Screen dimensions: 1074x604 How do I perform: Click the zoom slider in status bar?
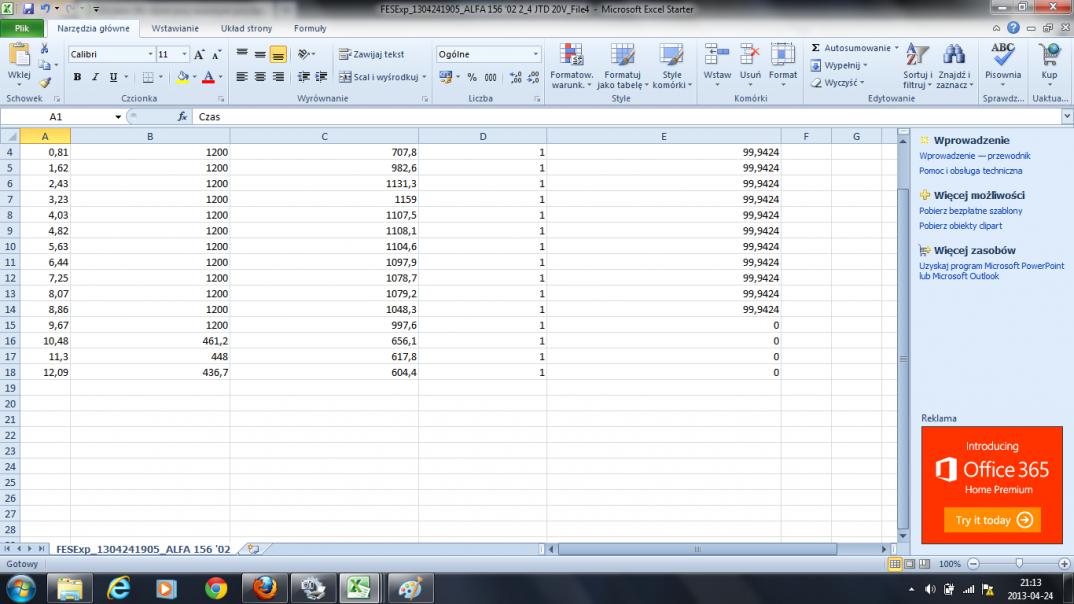[x=1018, y=564]
